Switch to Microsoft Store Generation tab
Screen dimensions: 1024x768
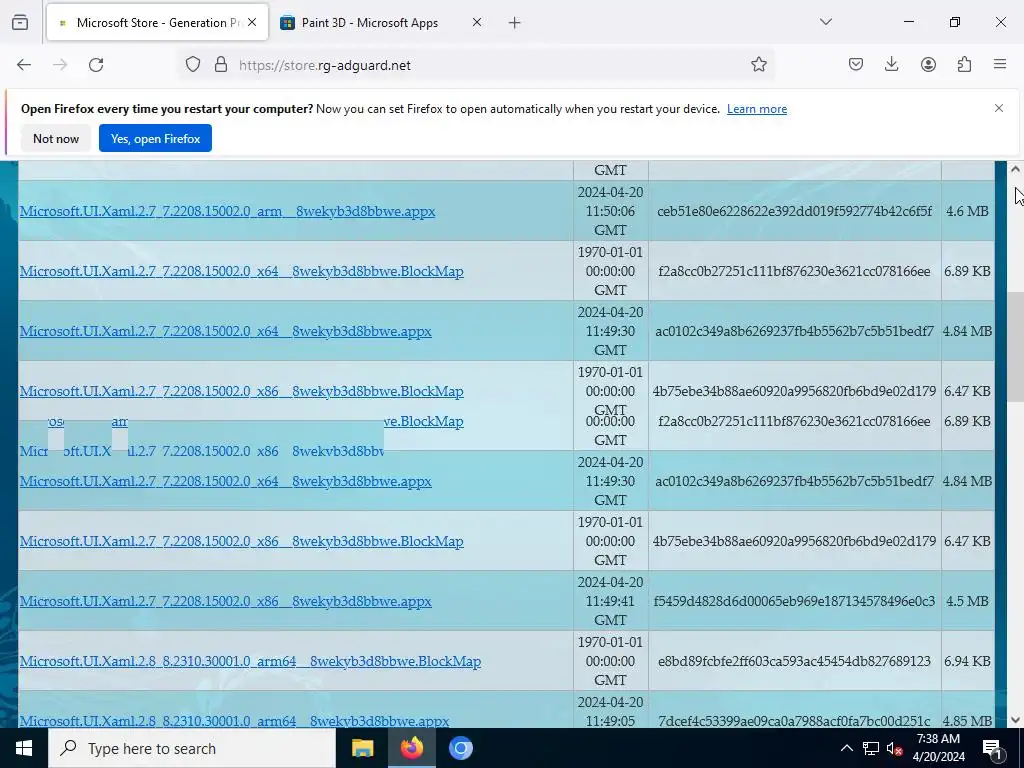pyautogui.click(x=157, y=22)
